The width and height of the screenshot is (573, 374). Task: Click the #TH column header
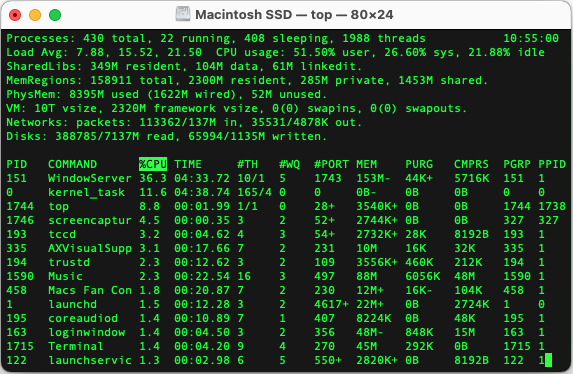point(247,164)
